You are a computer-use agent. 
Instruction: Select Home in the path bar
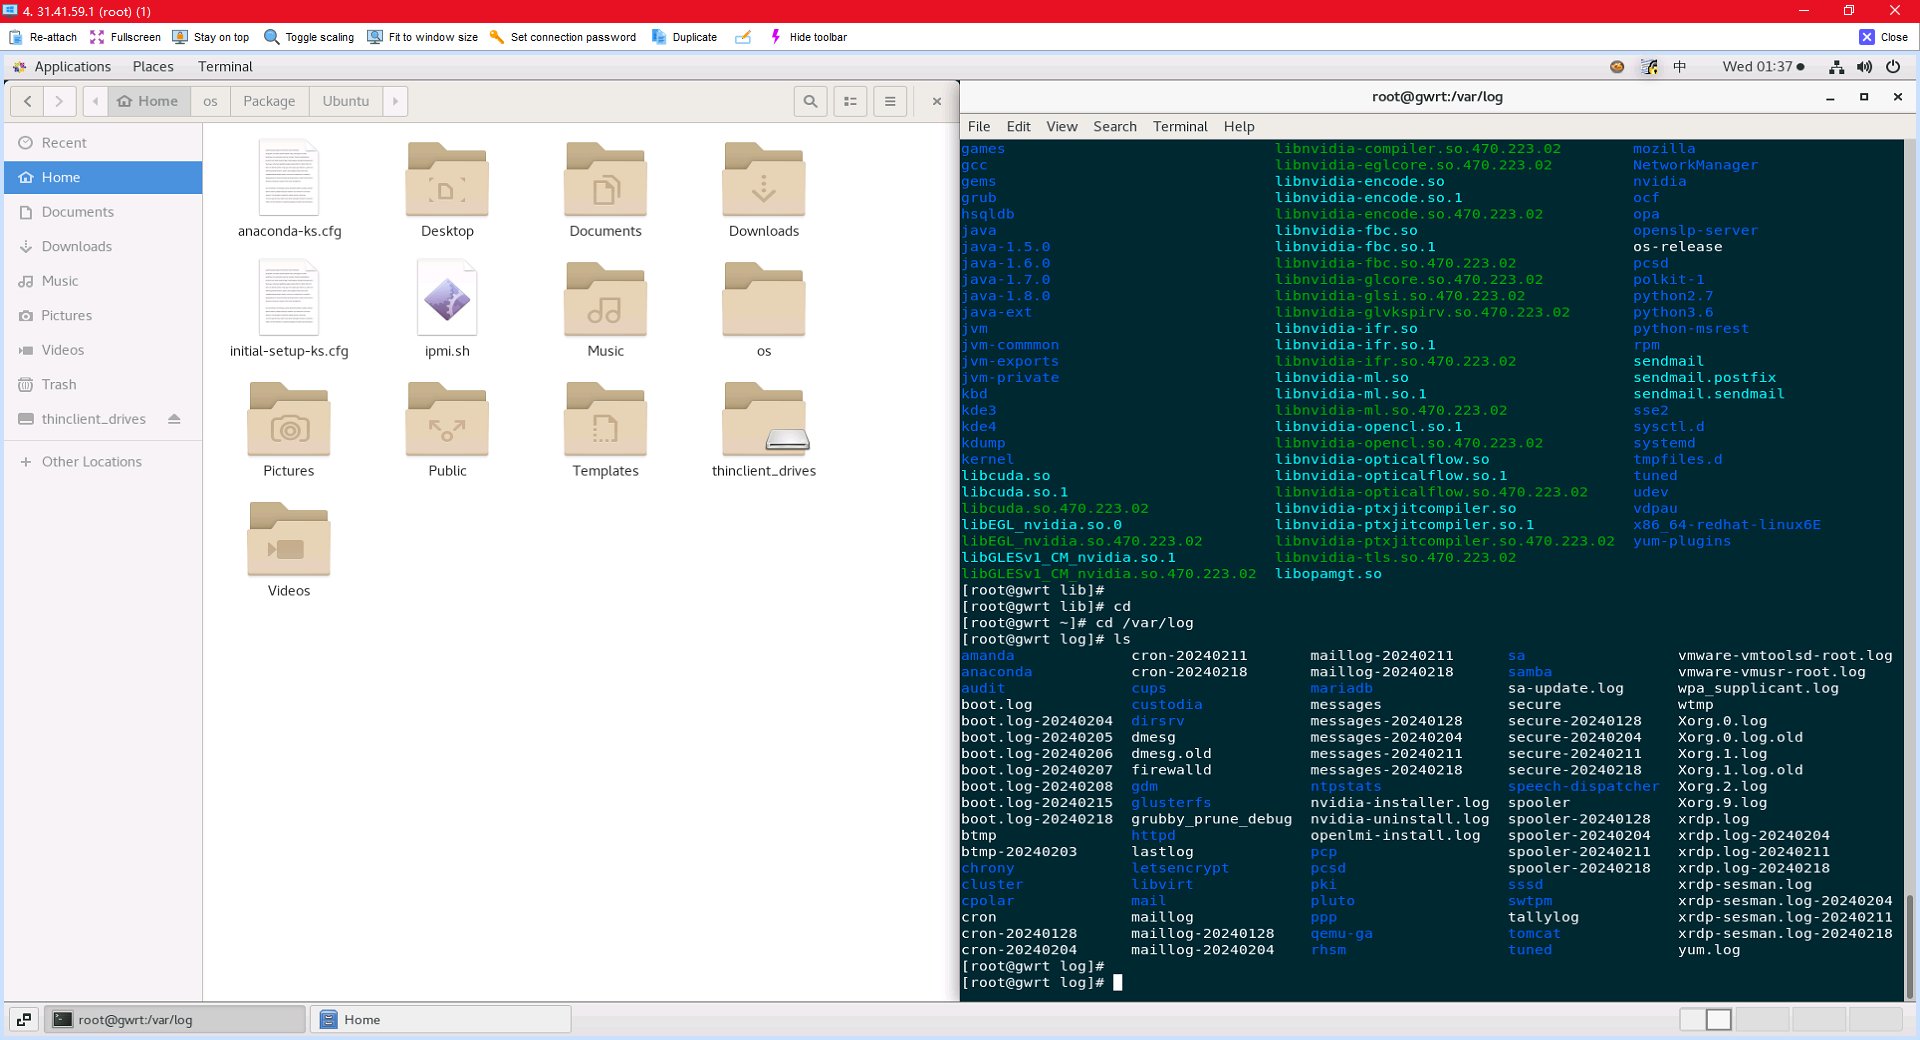149,101
